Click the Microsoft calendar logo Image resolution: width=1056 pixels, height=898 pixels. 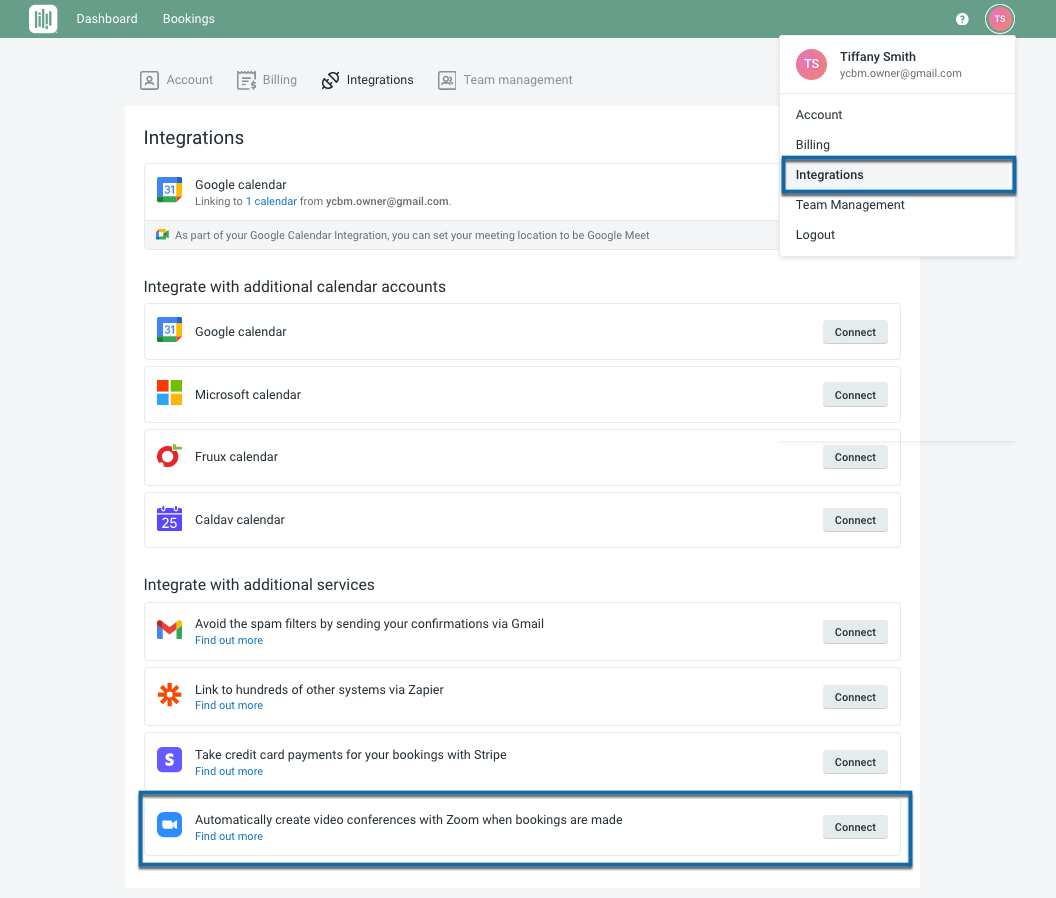click(x=169, y=393)
